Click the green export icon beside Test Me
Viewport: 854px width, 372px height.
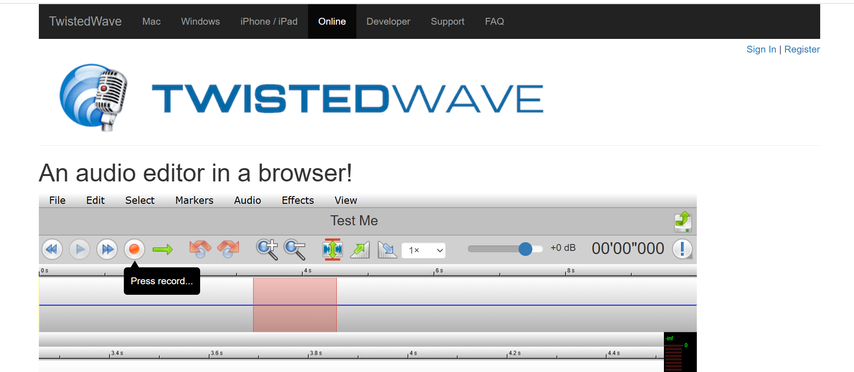click(x=682, y=221)
